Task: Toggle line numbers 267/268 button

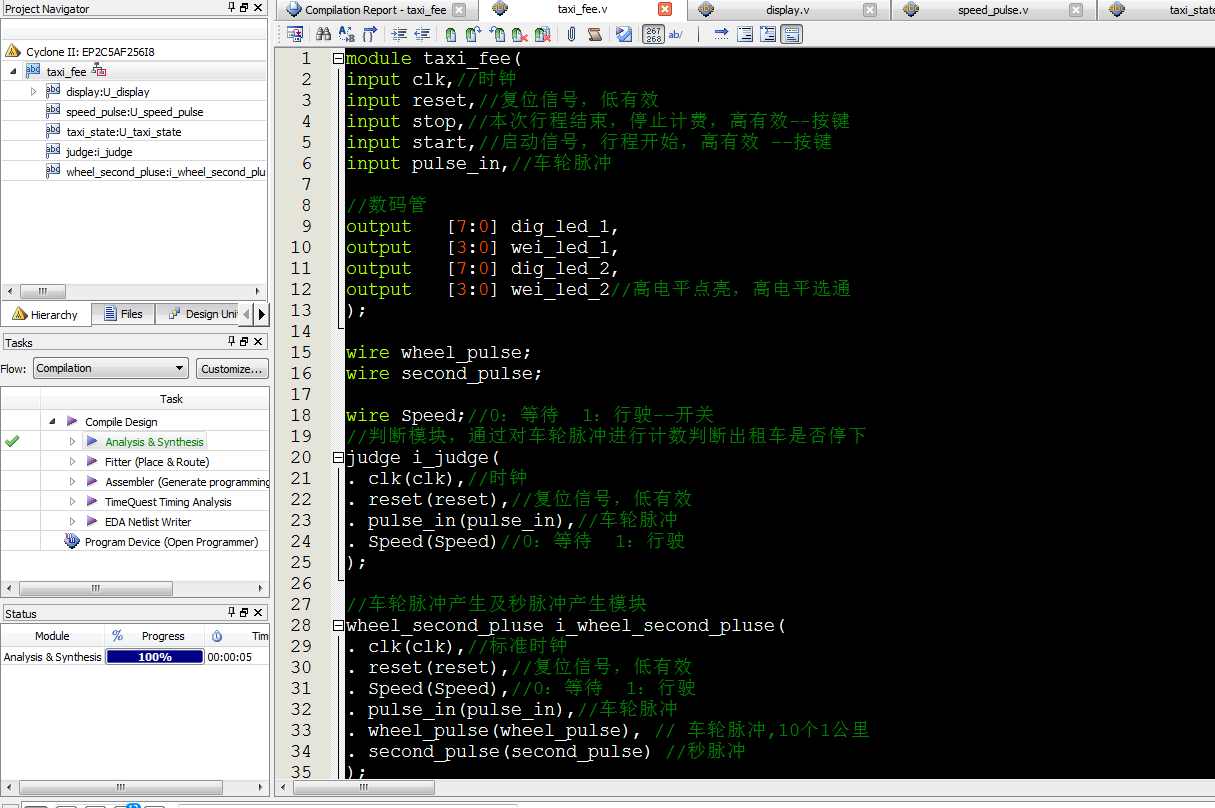Action: [x=653, y=34]
